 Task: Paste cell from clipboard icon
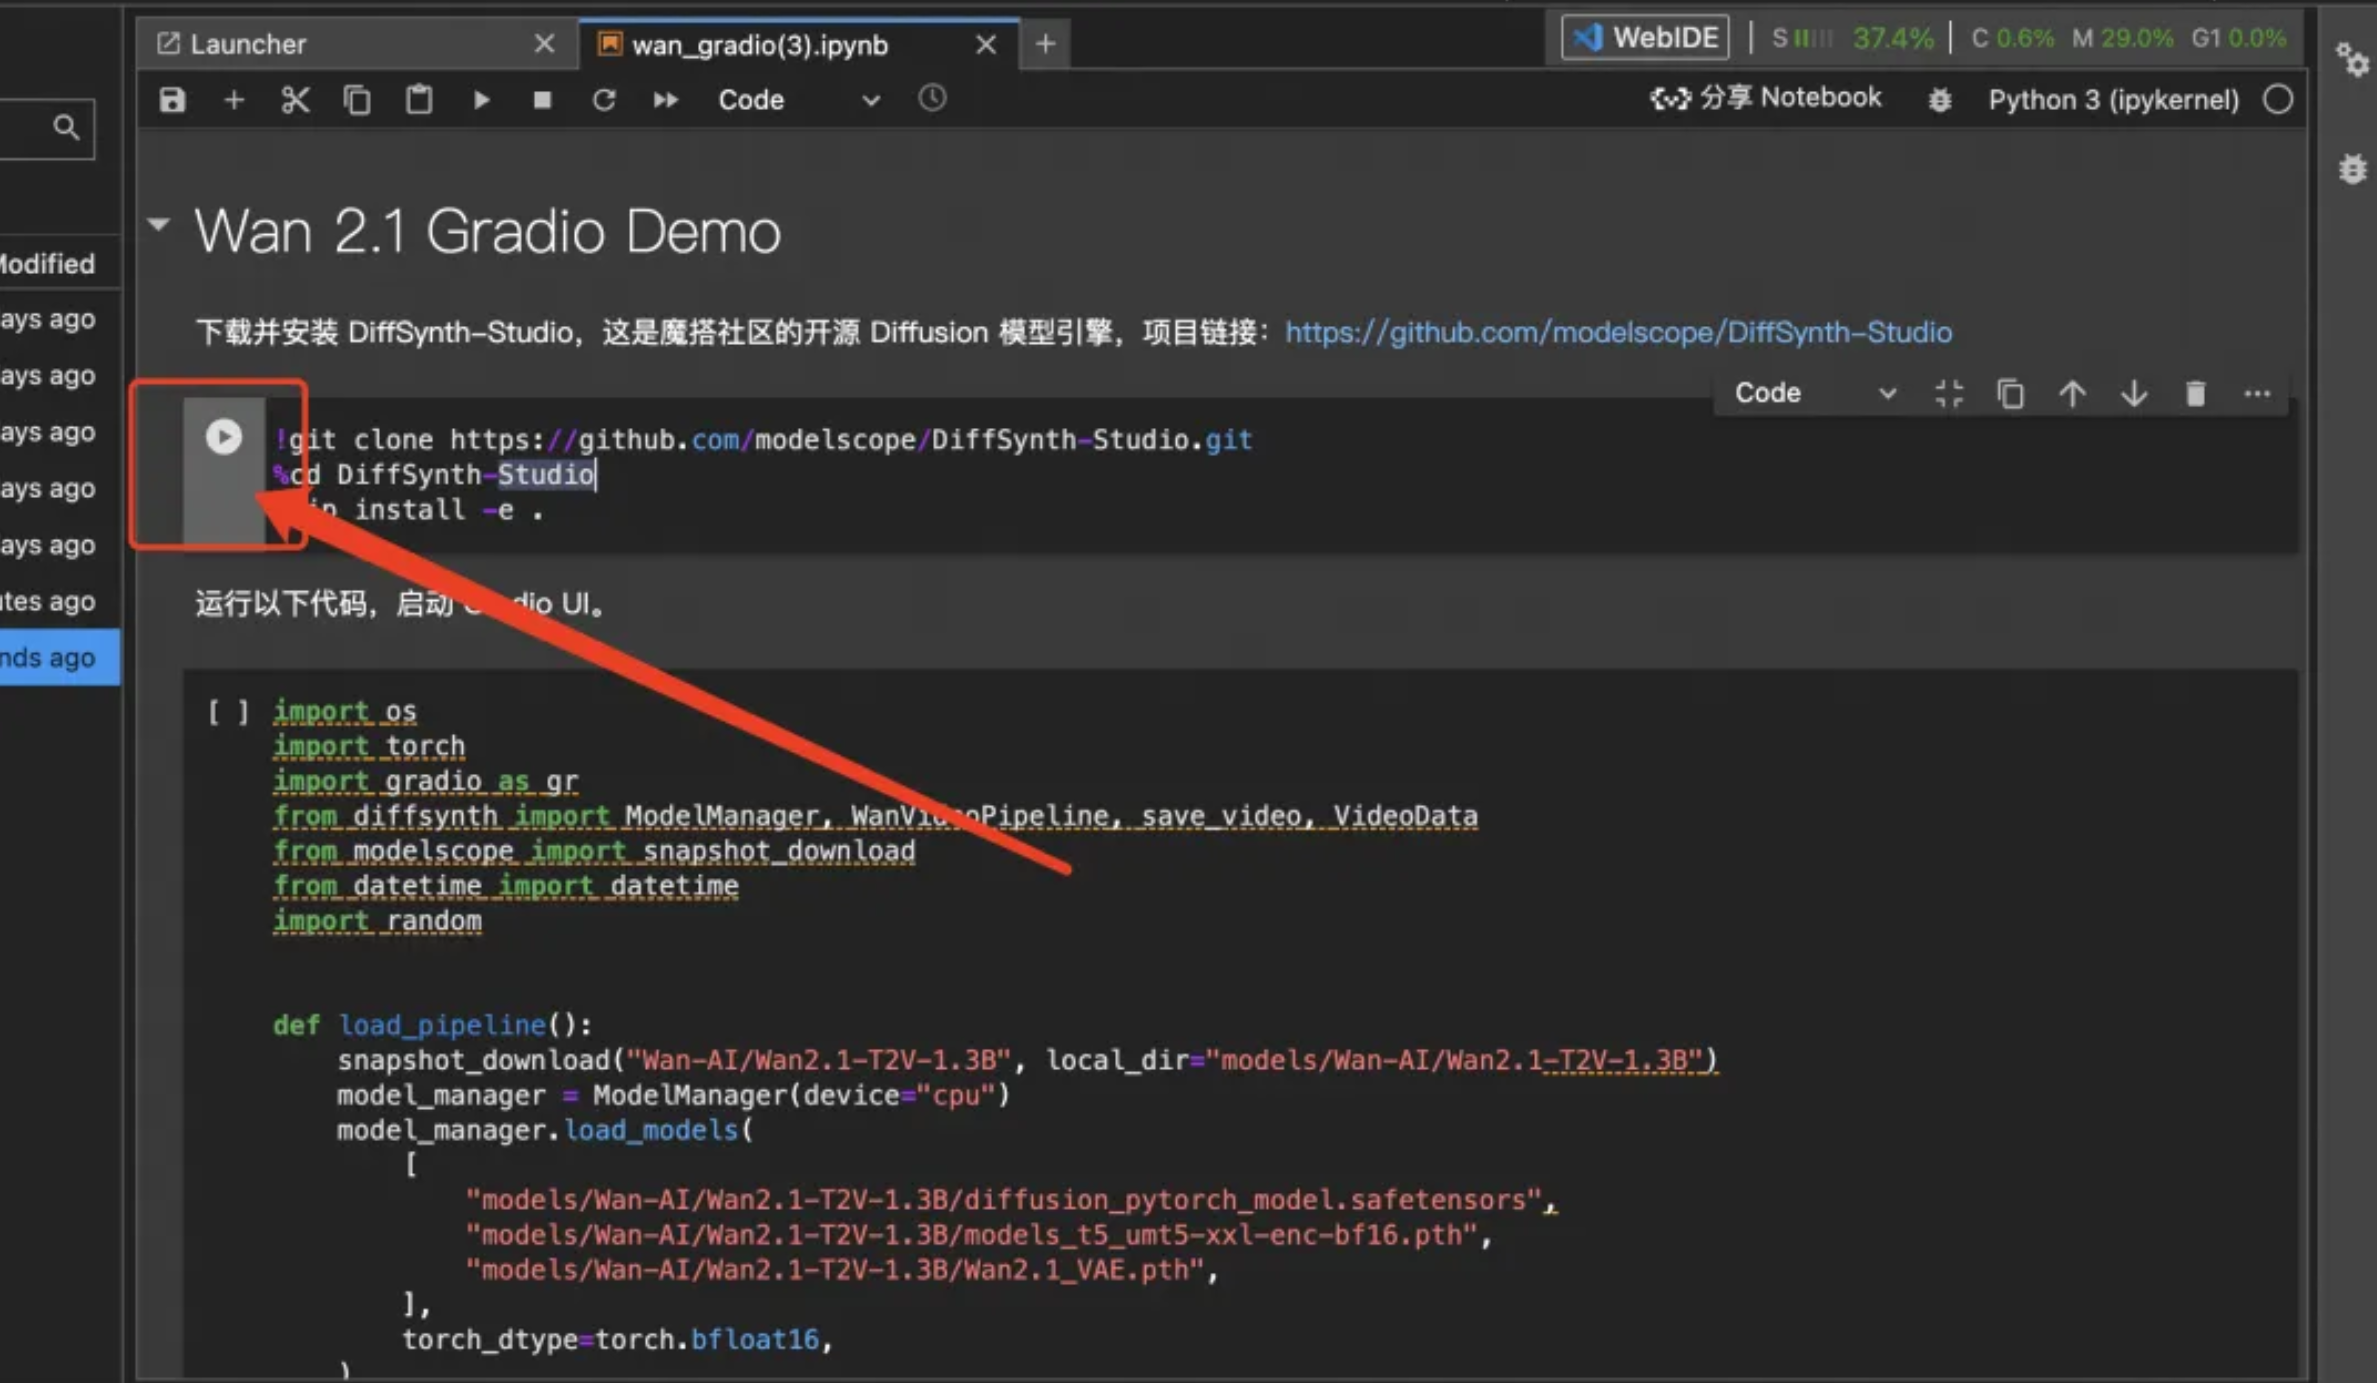tap(419, 100)
